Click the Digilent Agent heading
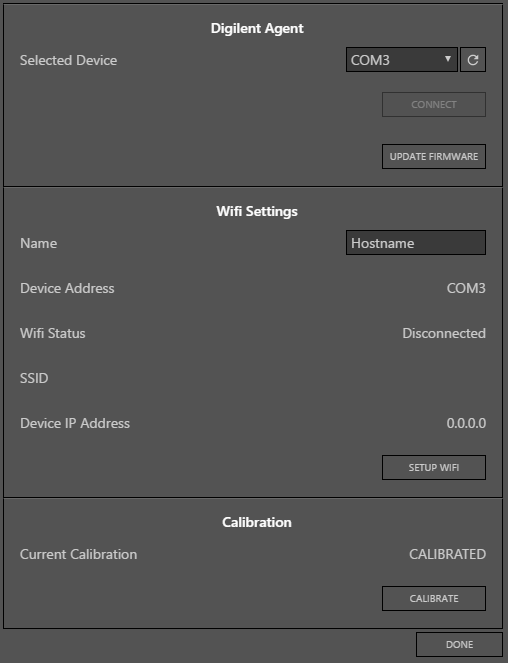508x663 pixels. tap(257, 28)
